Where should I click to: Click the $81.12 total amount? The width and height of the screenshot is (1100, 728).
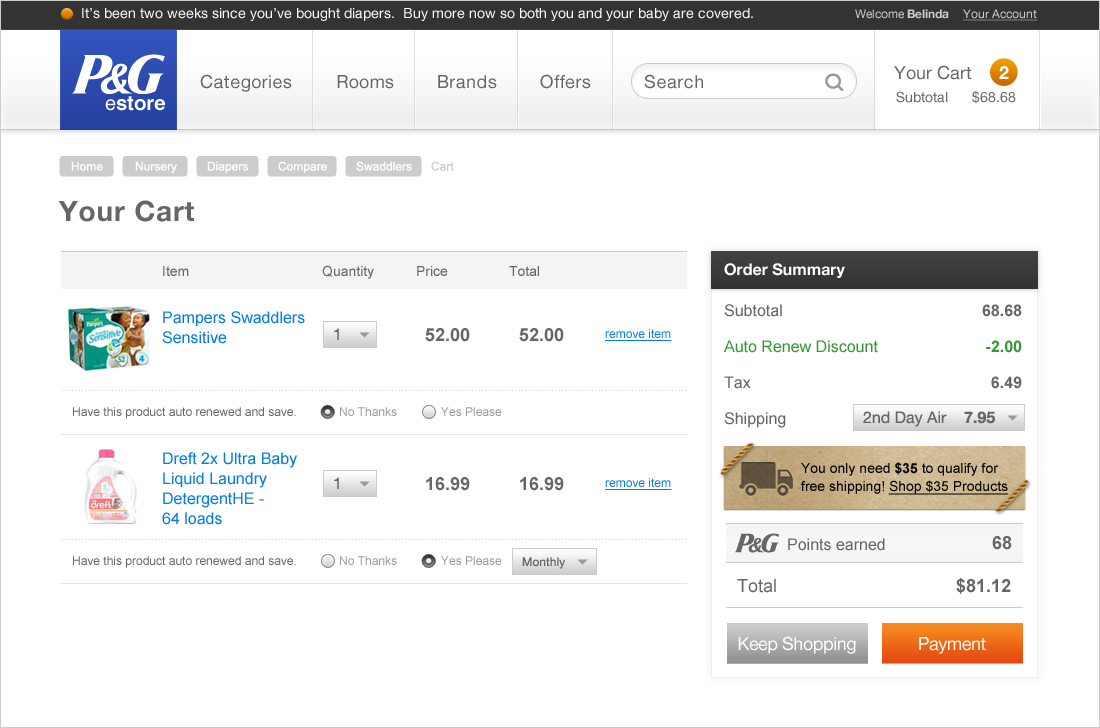(983, 586)
